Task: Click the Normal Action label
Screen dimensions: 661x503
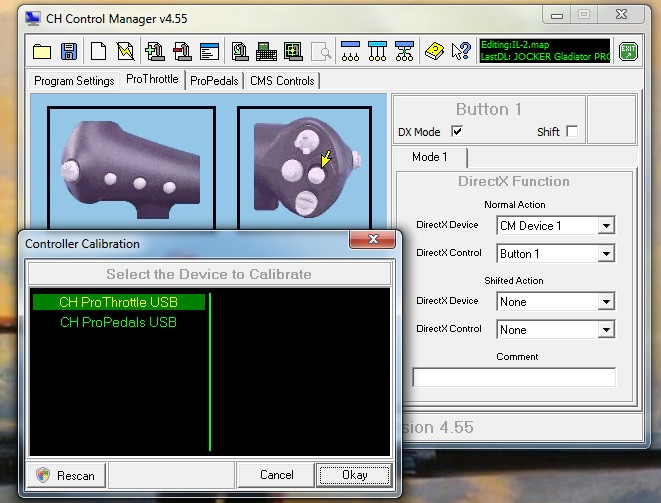Action: [x=515, y=204]
